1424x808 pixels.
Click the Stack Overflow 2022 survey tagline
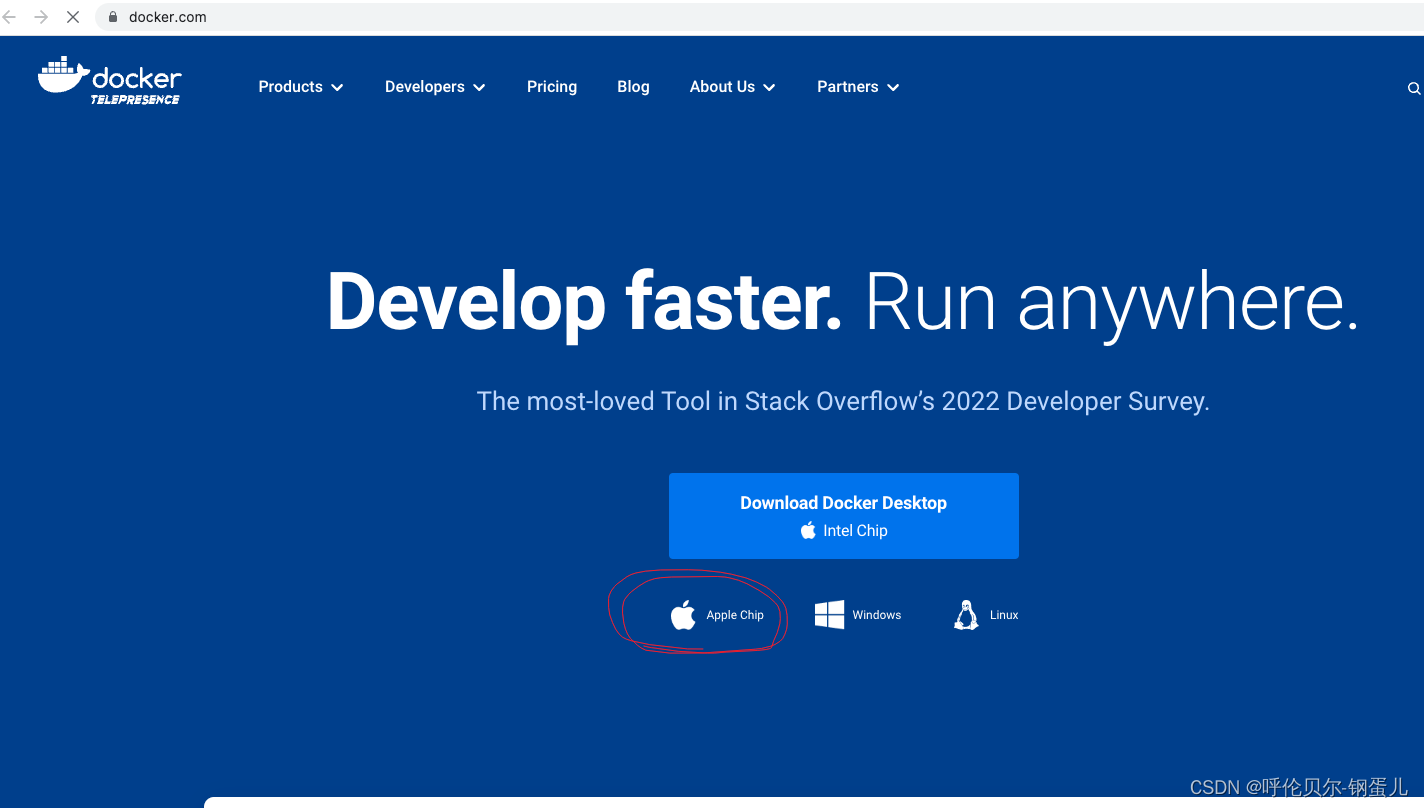tap(843, 401)
